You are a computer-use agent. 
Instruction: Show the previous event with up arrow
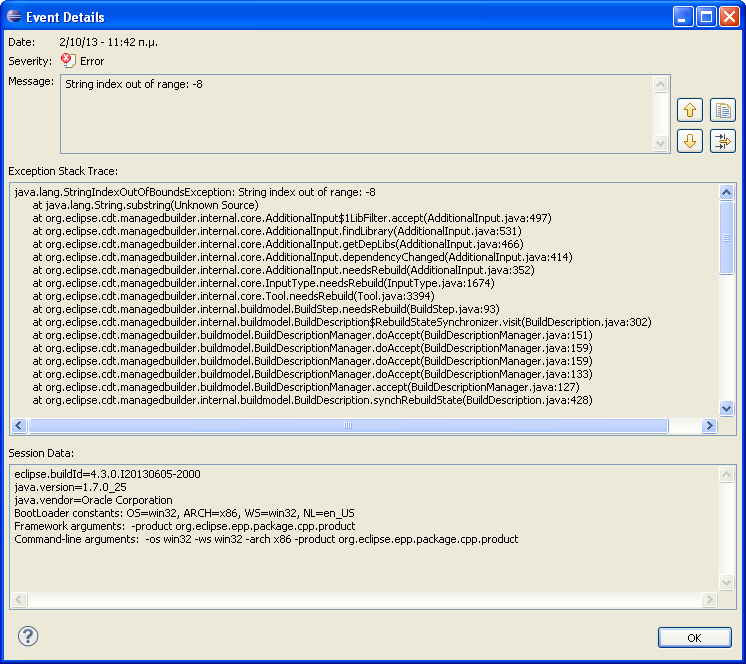coord(689,110)
